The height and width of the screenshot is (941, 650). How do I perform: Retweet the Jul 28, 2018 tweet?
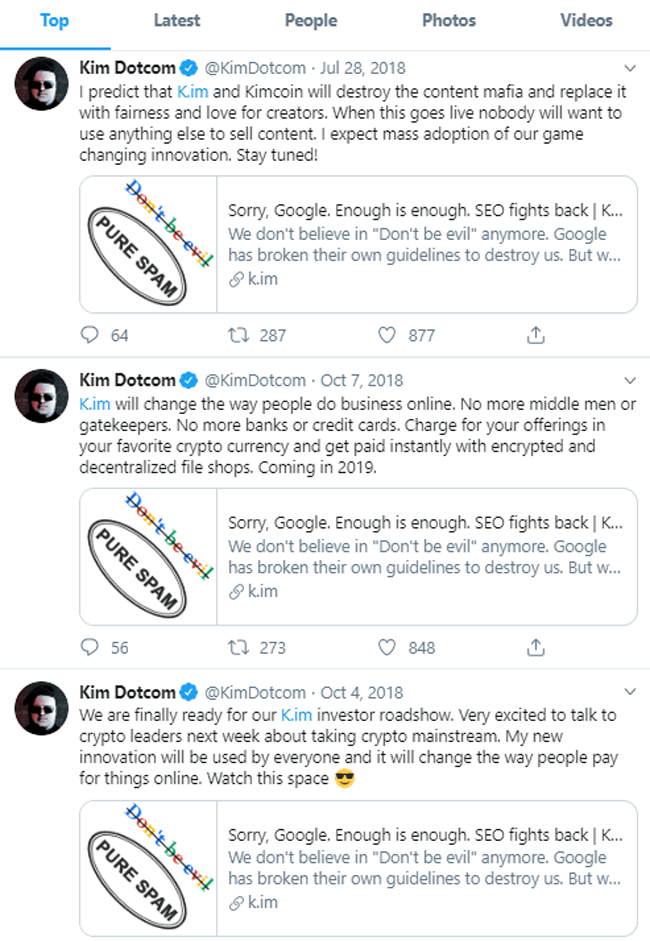[x=238, y=335]
